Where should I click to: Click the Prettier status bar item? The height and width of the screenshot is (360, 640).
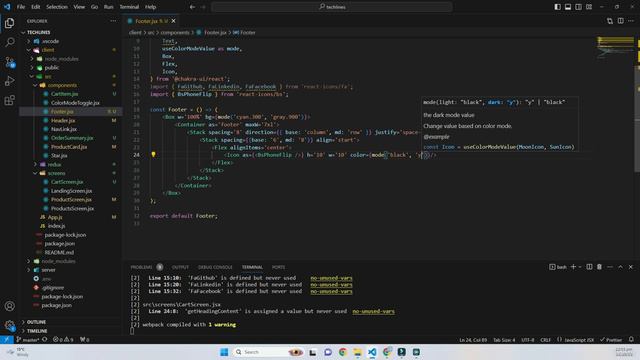click(x=611, y=340)
